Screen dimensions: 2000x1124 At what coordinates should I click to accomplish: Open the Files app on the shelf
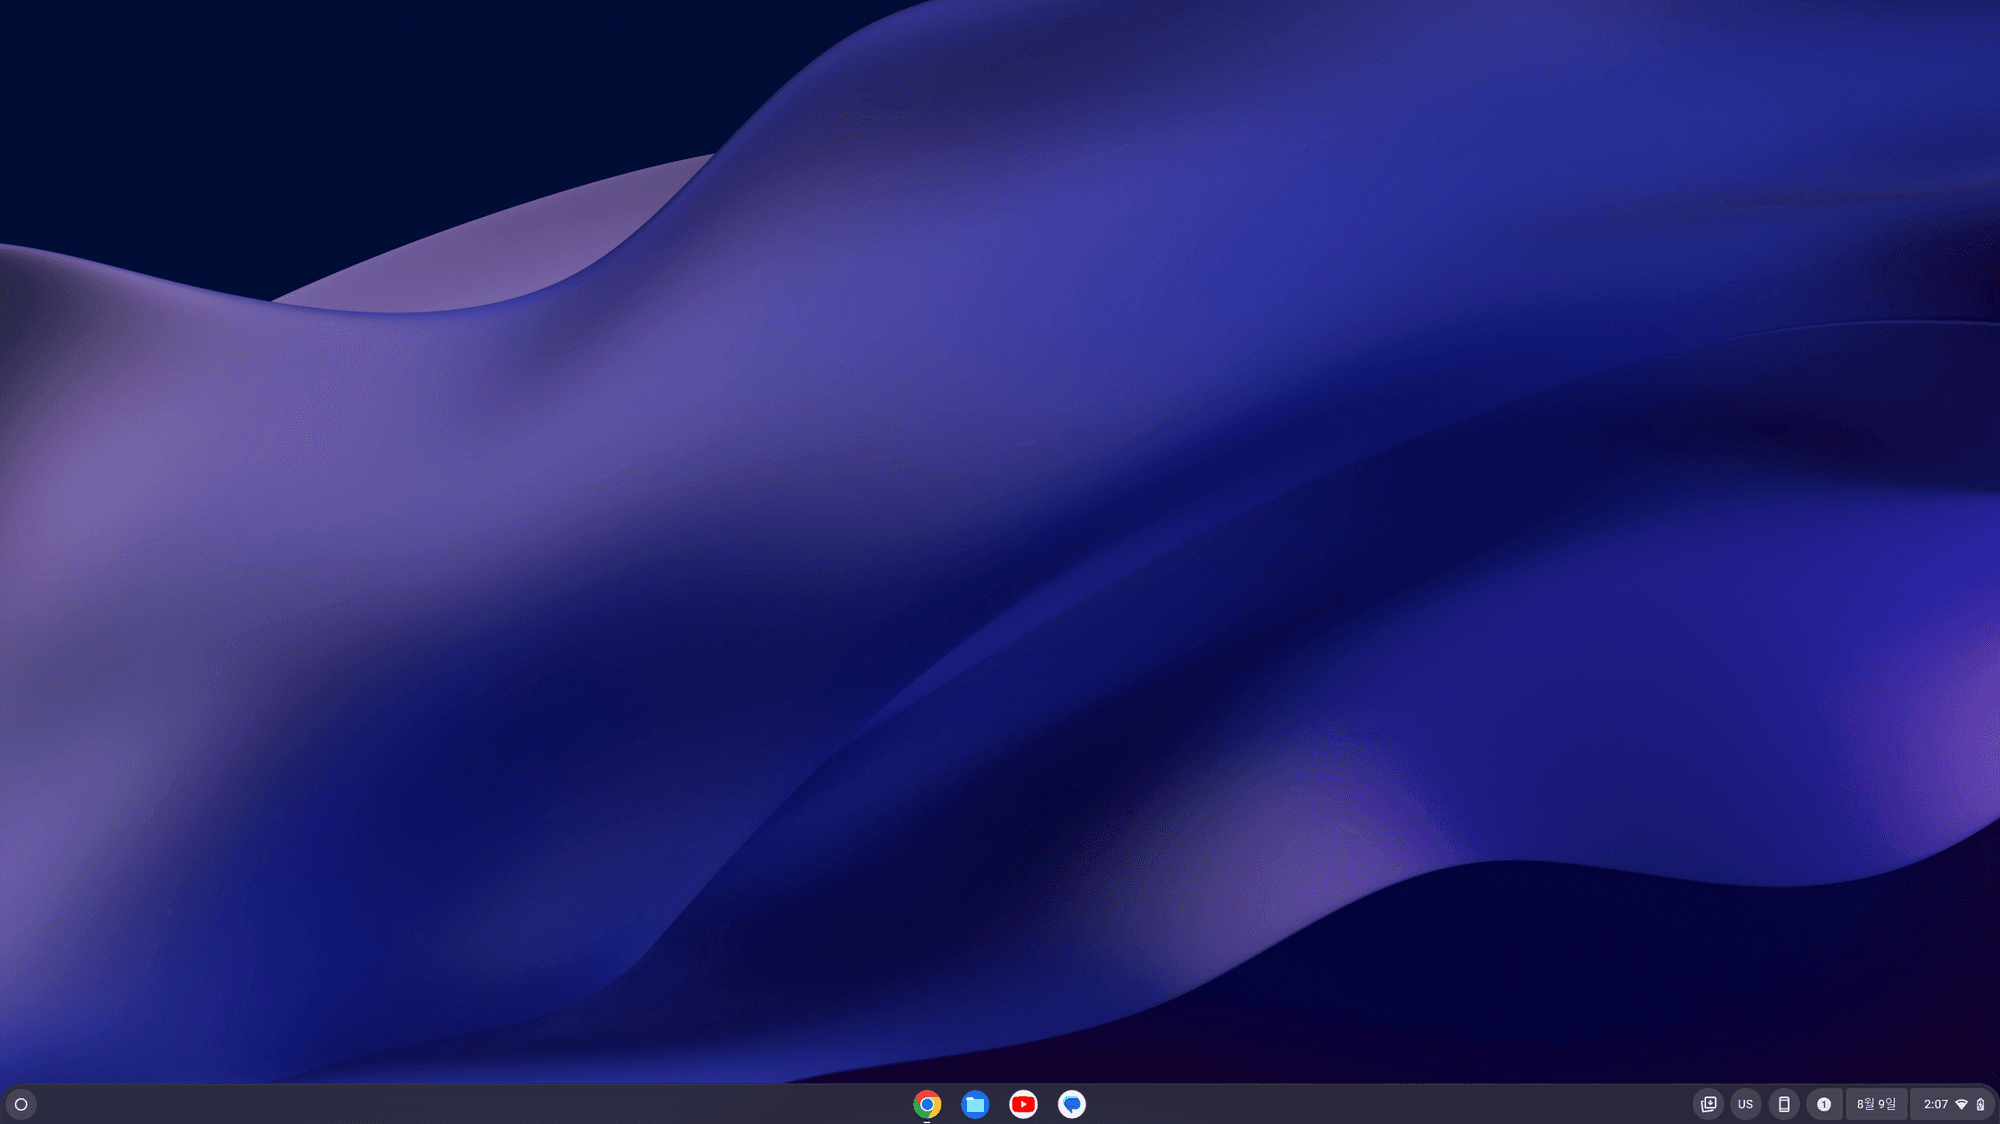coord(975,1104)
